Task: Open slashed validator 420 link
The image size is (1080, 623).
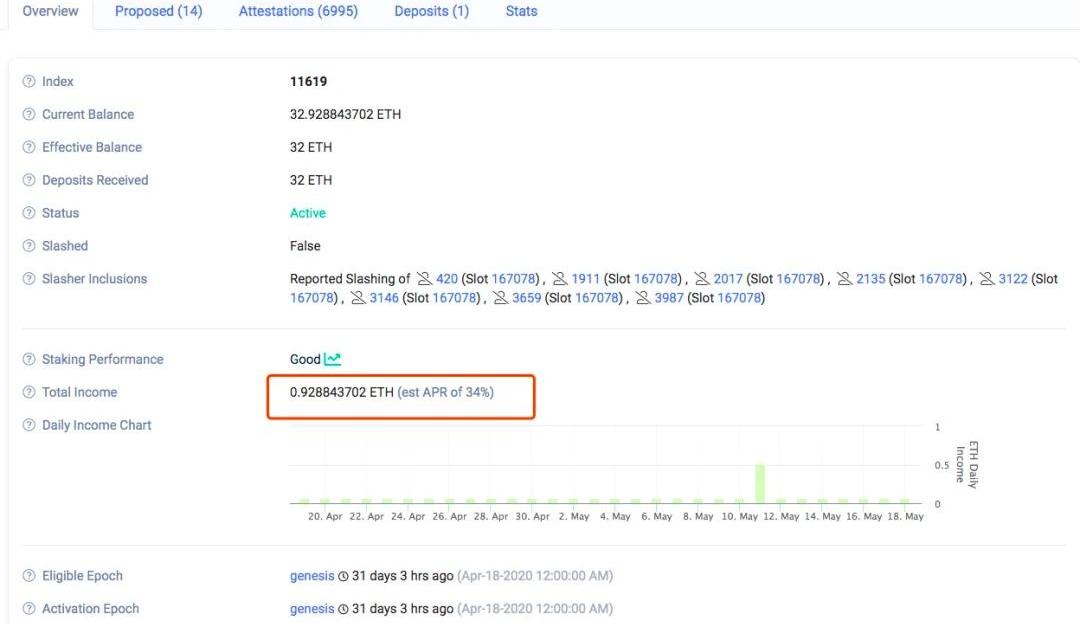Action: [447, 279]
